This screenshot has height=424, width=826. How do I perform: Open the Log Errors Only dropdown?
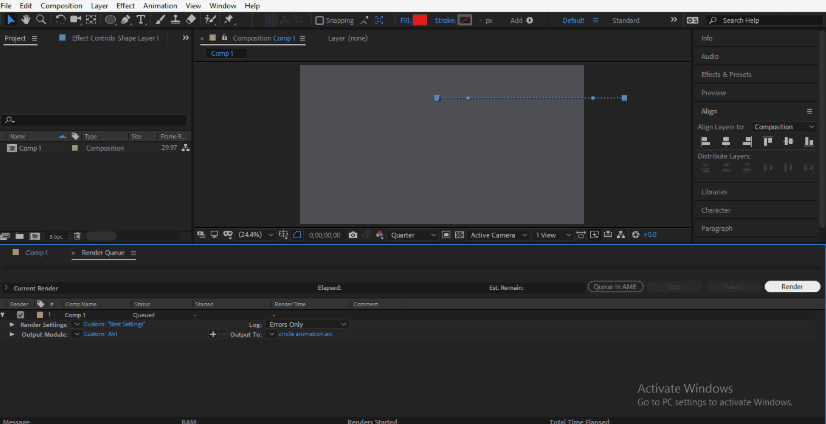(307, 324)
